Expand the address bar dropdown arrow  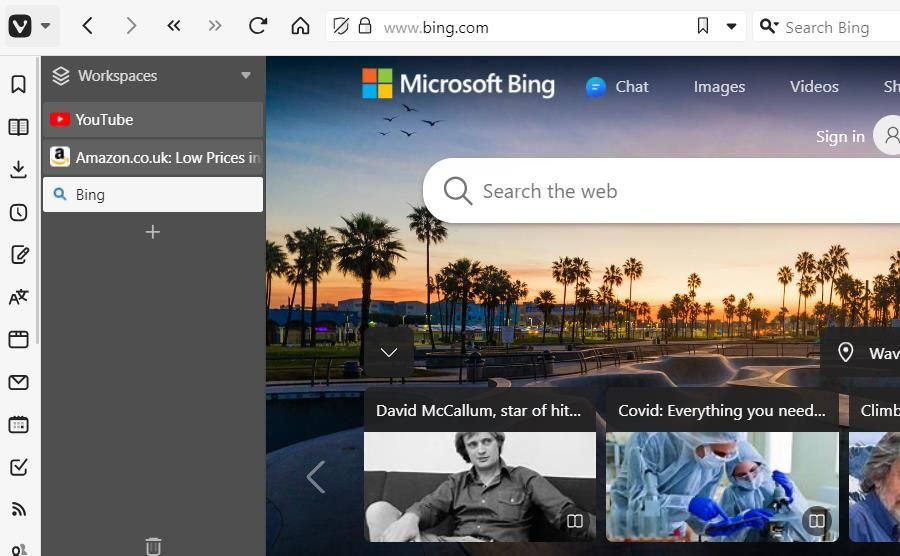click(731, 27)
